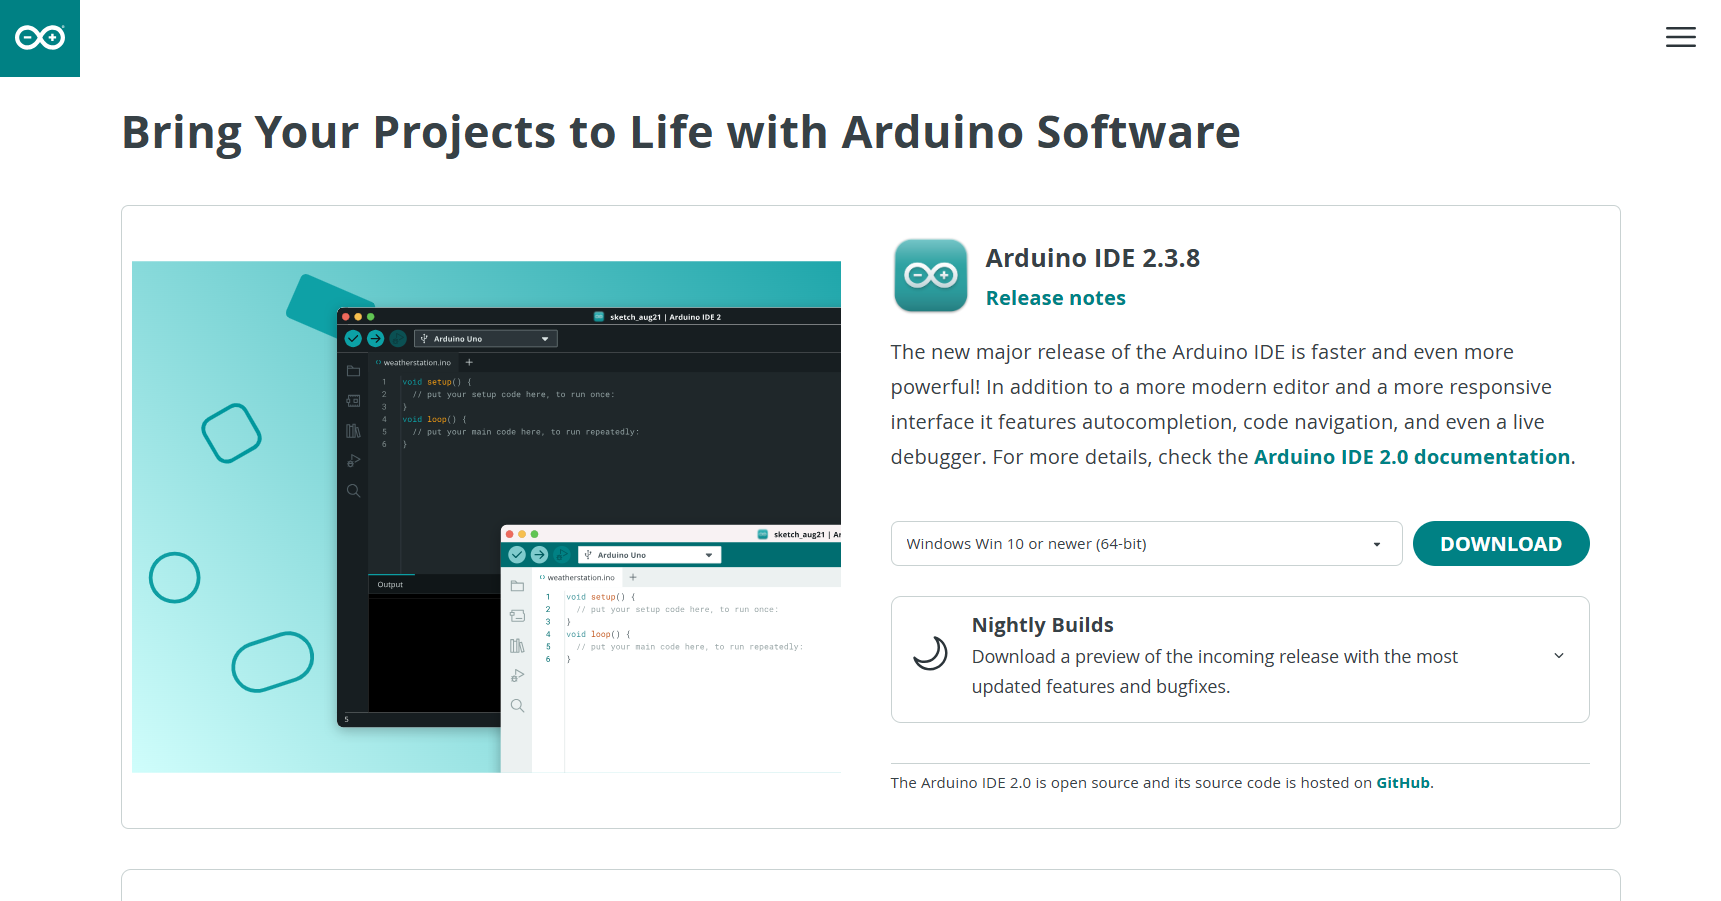Image resolution: width=1721 pixels, height=901 pixels.
Task: Open the hamburger menu
Action: click(1680, 37)
